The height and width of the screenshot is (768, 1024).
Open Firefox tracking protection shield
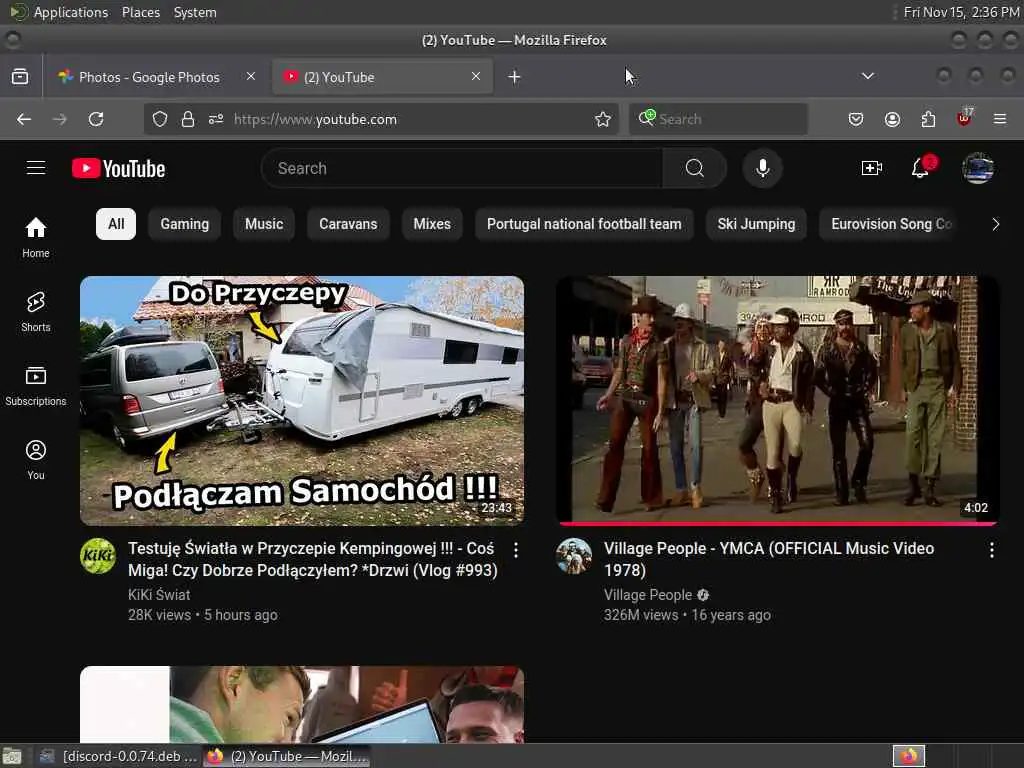[160, 119]
